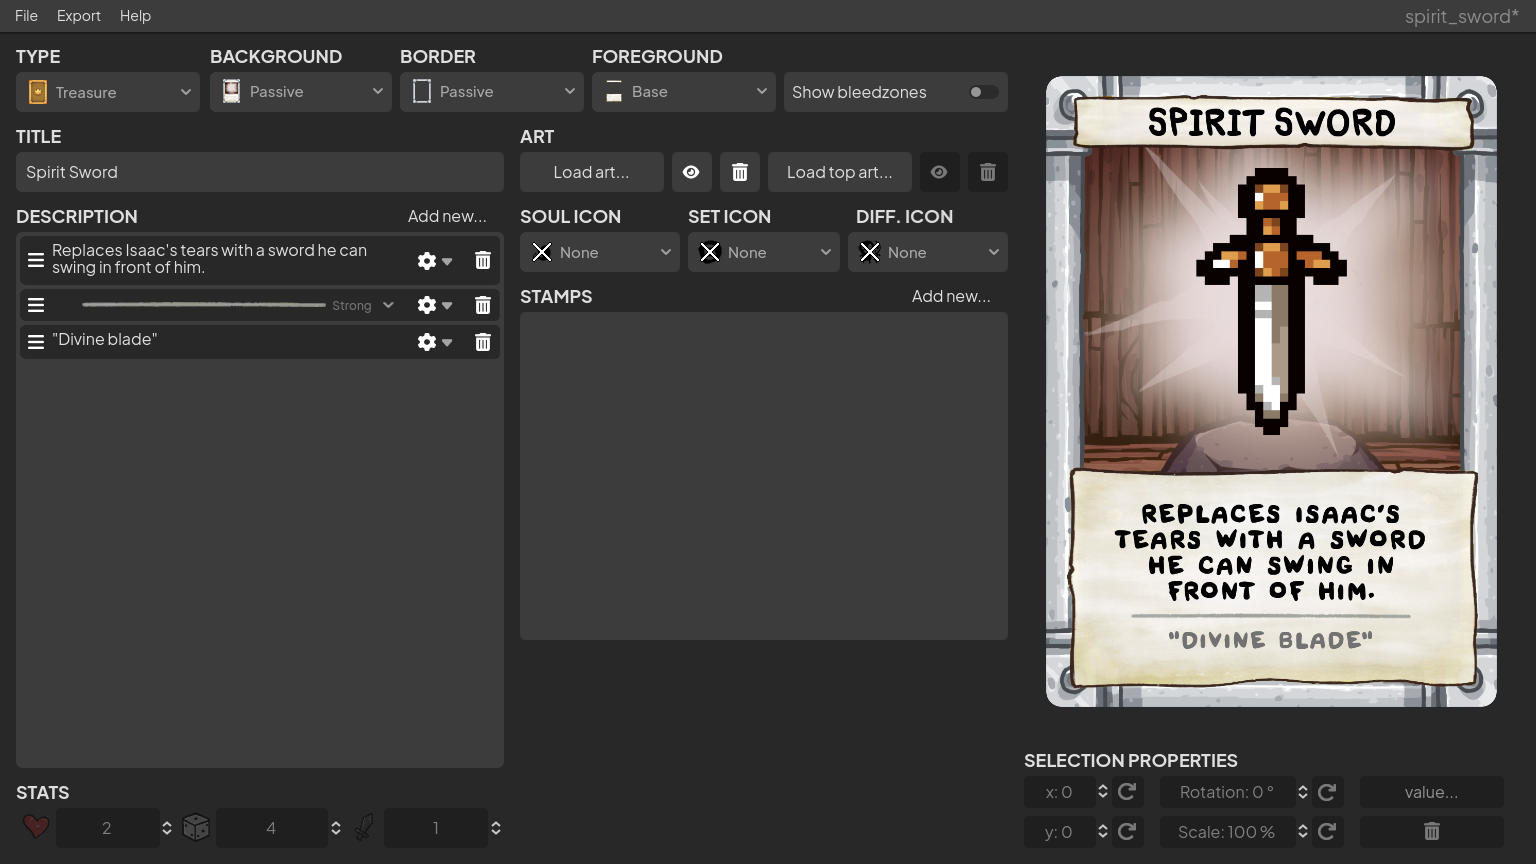Click the "Replaces Isaac's tears" description text
Screen dimensions: 1536x864
tap(210, 259)
